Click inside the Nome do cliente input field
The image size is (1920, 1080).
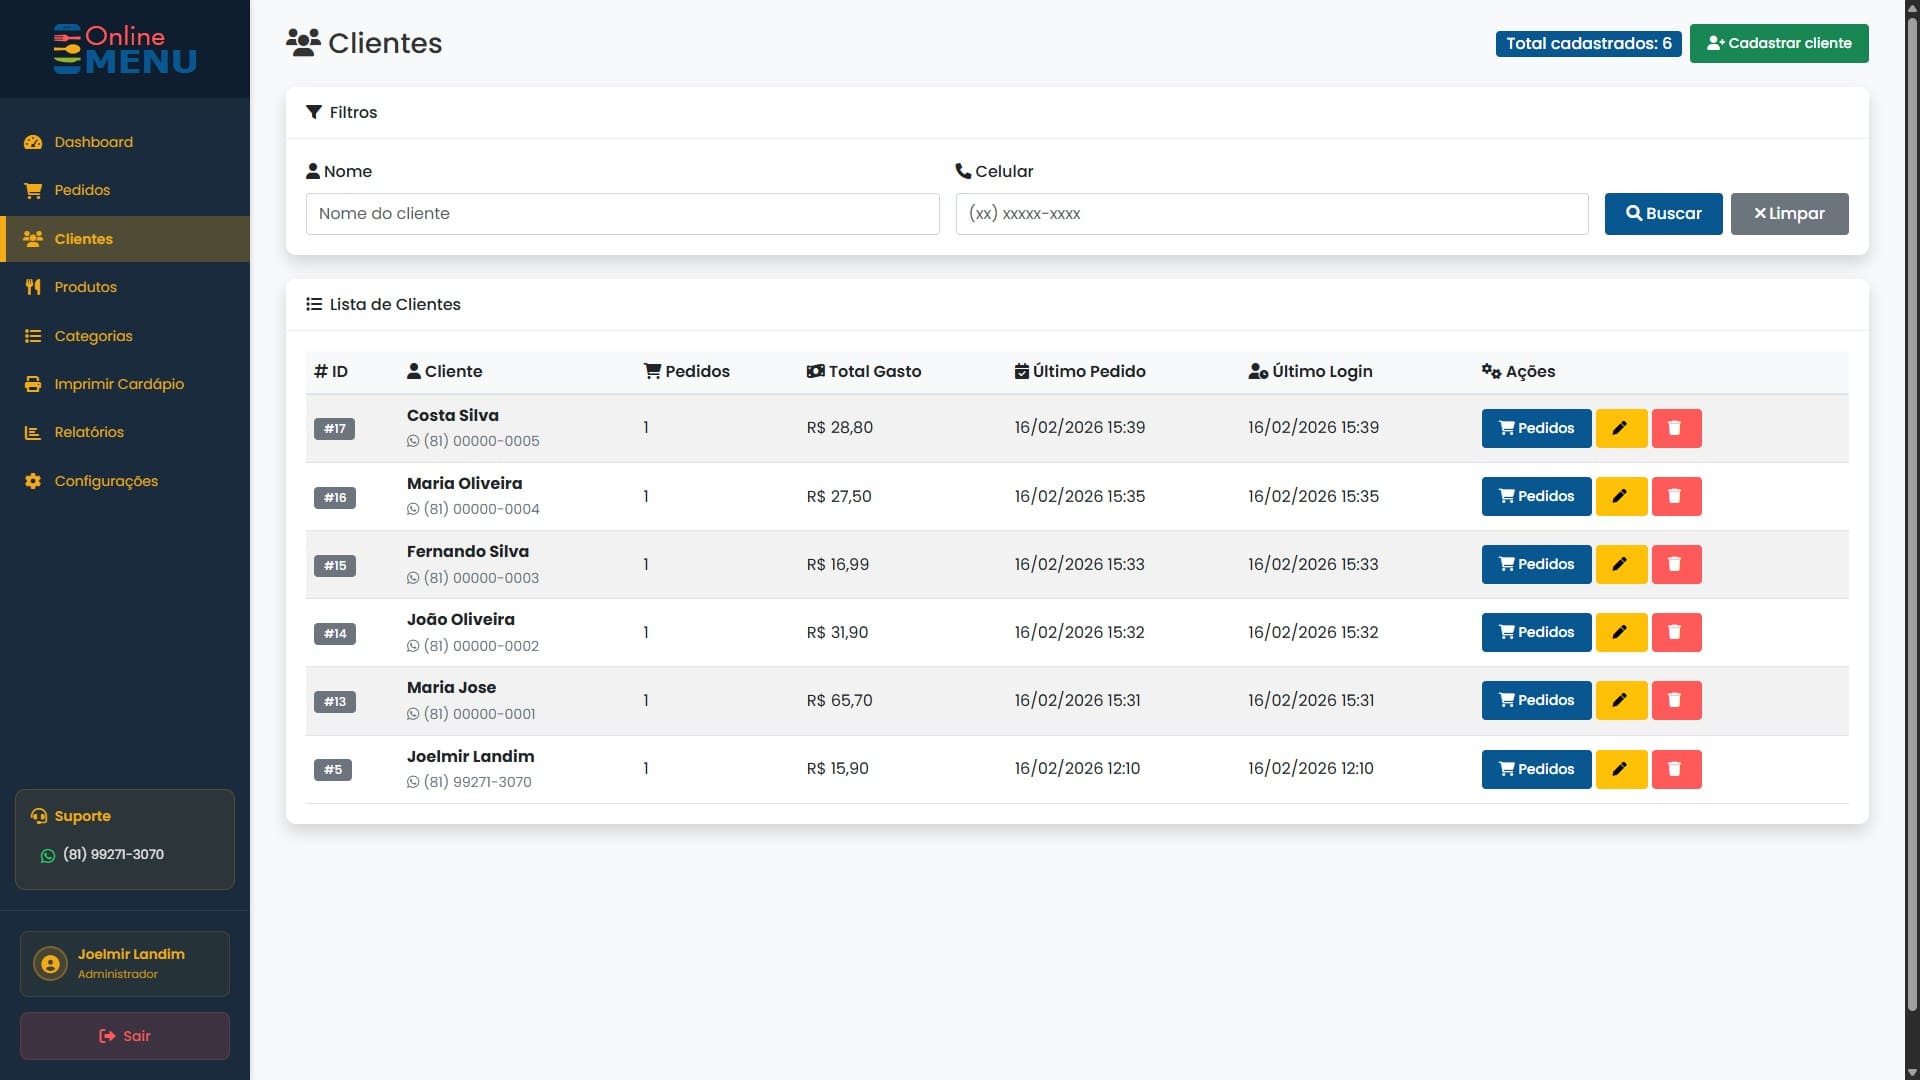(x=622, y=213)
